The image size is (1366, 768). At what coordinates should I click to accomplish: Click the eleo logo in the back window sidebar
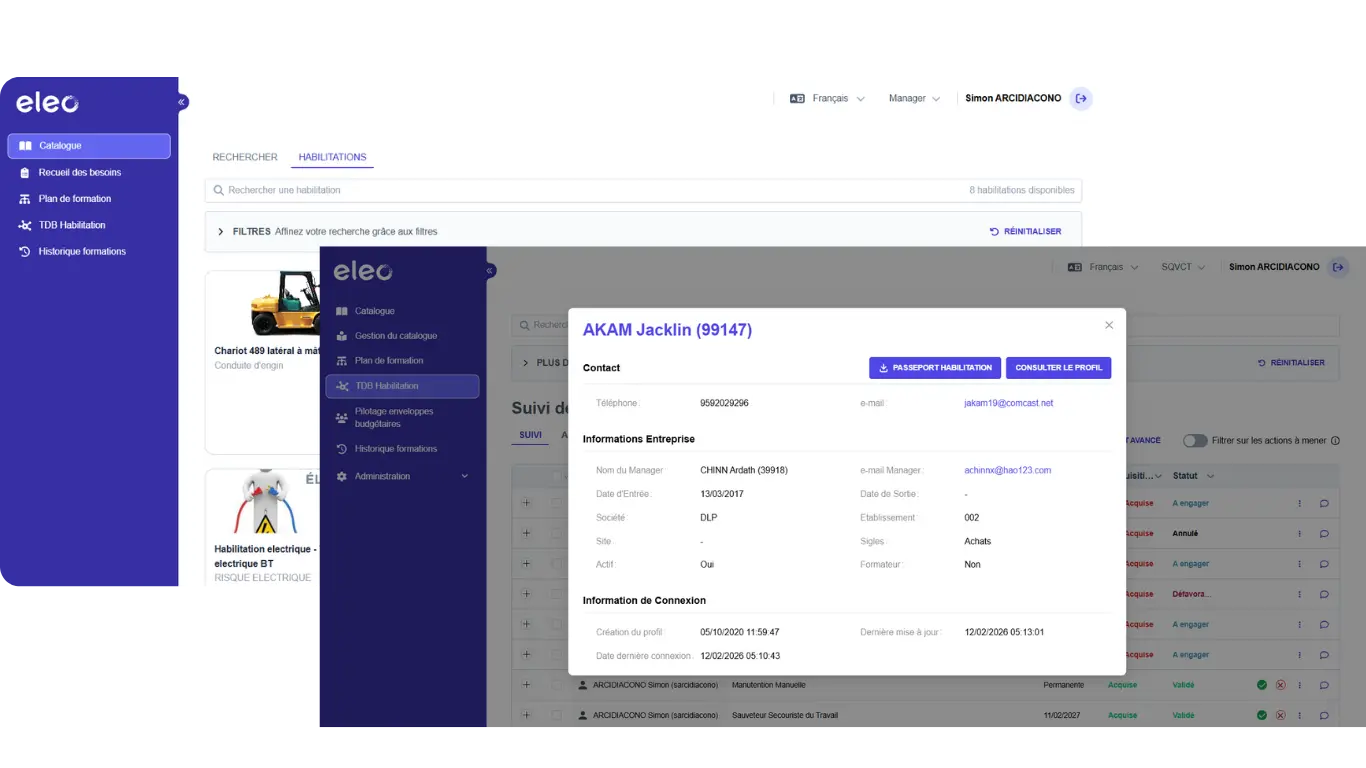pyautogui.click(x=47, y=103)
